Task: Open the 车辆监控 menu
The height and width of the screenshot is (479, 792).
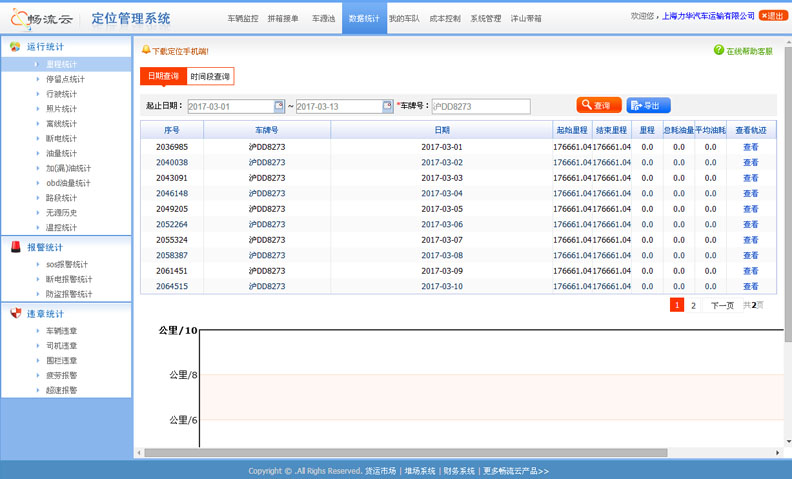Action: (242, 18)
